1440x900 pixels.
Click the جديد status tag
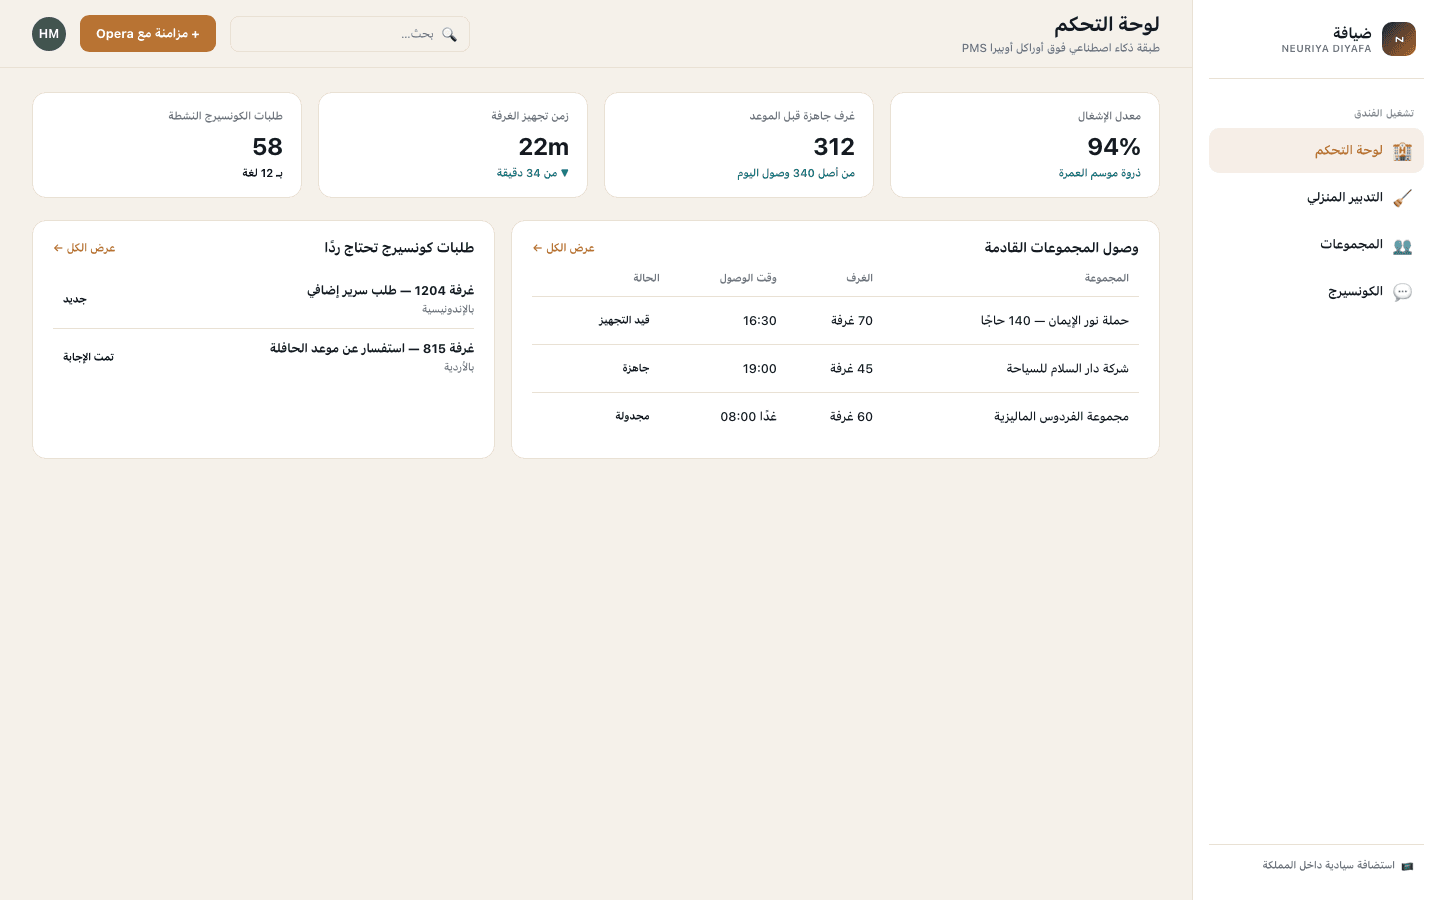click(75, 300)
